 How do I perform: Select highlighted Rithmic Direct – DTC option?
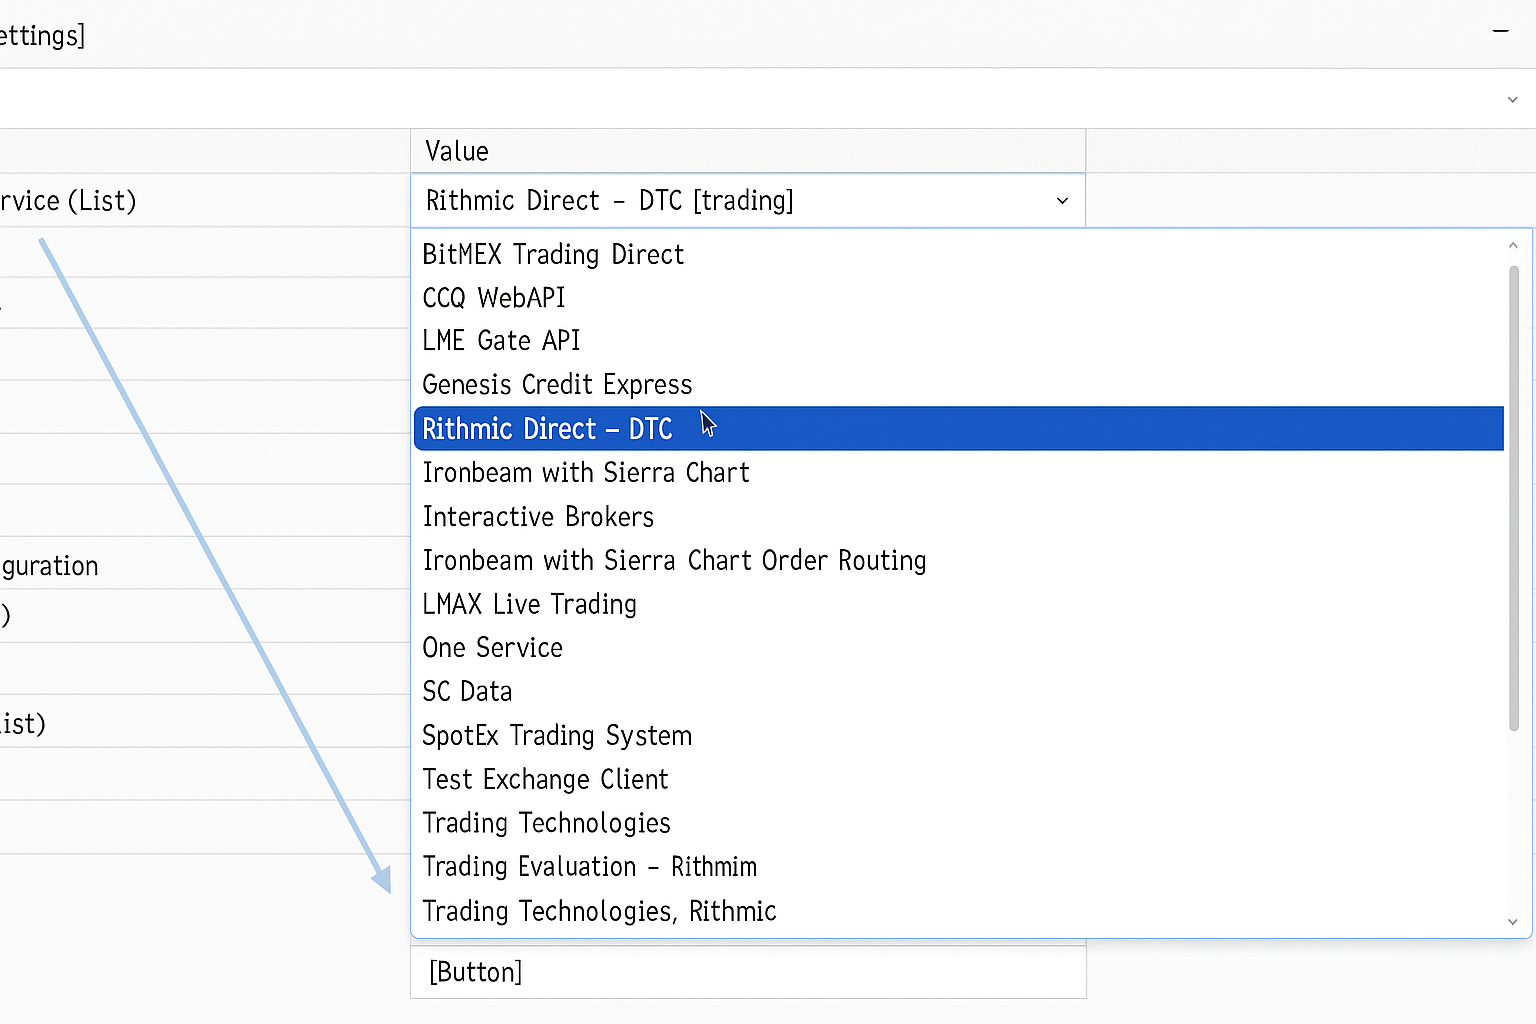point(958,428)
